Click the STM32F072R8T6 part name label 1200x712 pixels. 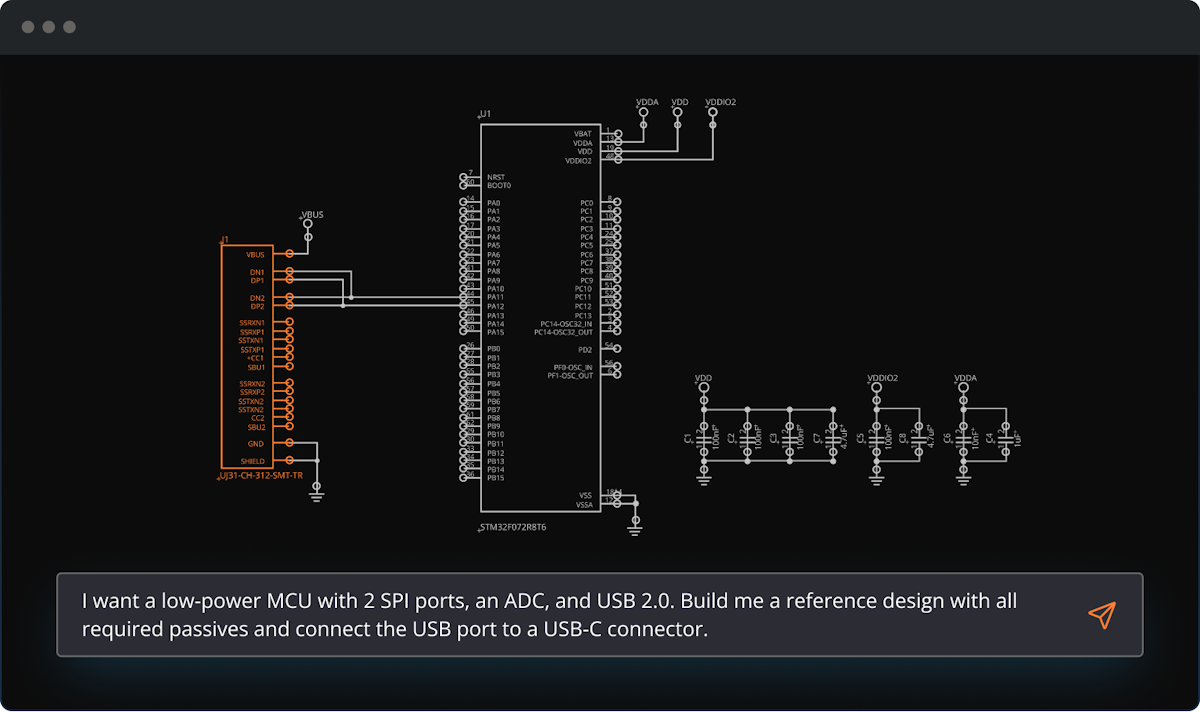pos(514,526)
